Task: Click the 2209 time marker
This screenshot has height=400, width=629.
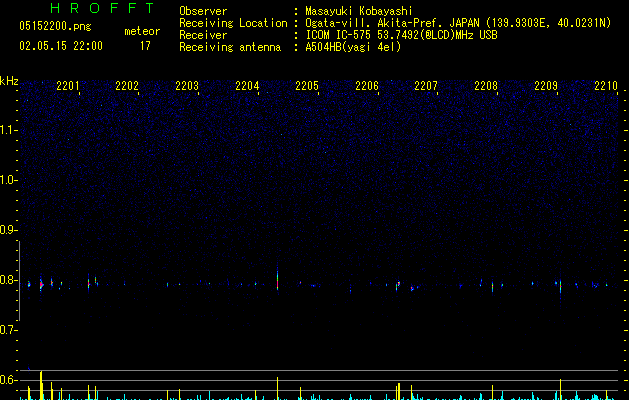Action: point(546,86)
